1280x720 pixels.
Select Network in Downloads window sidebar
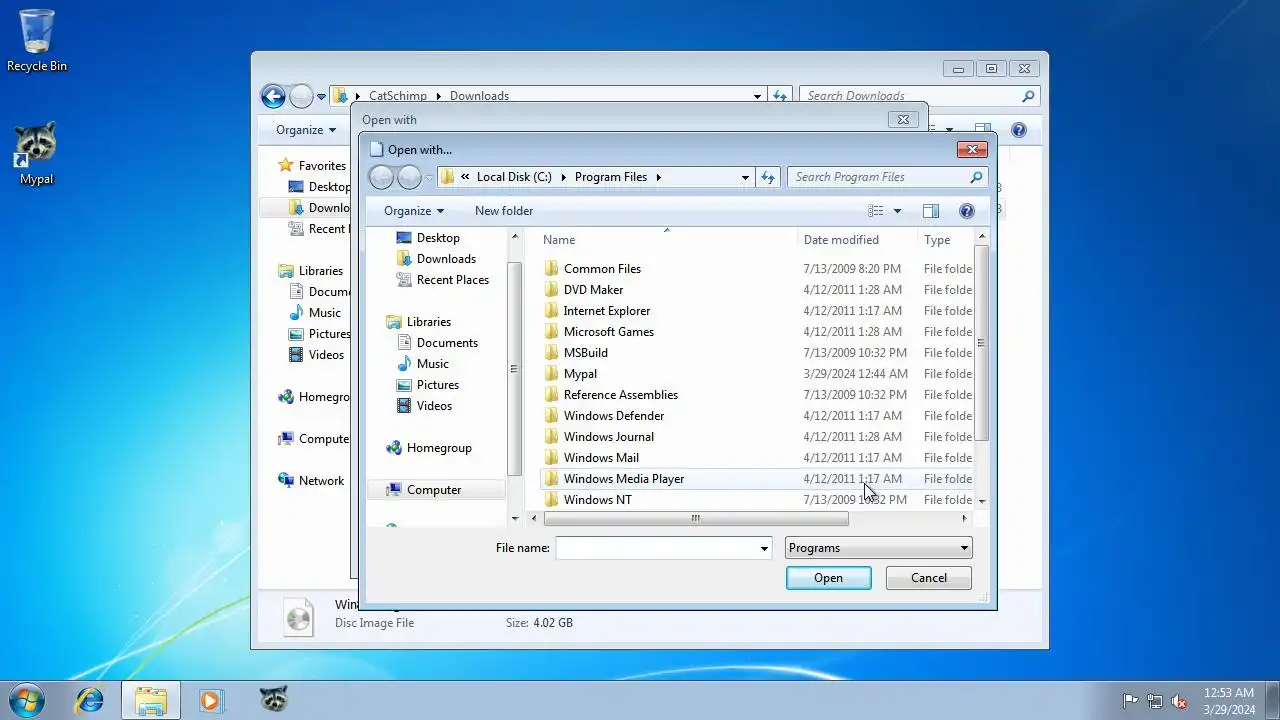321,481
